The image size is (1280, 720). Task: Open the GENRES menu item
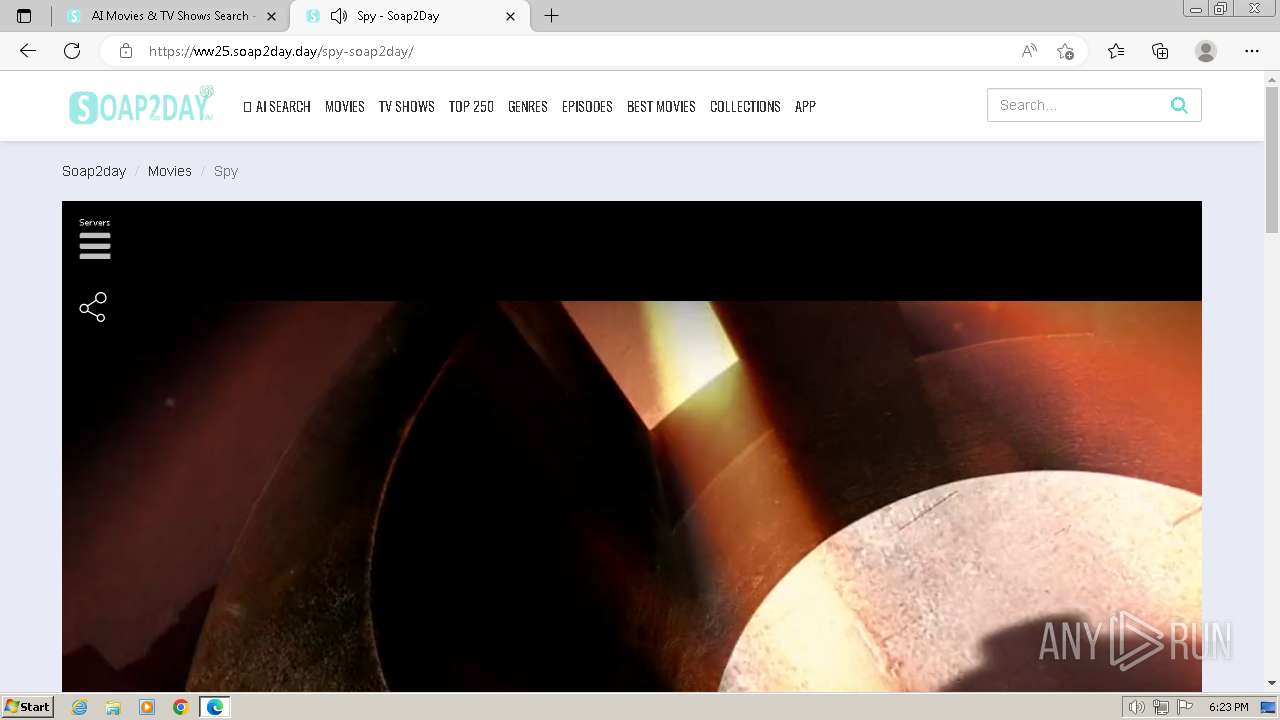528,106
